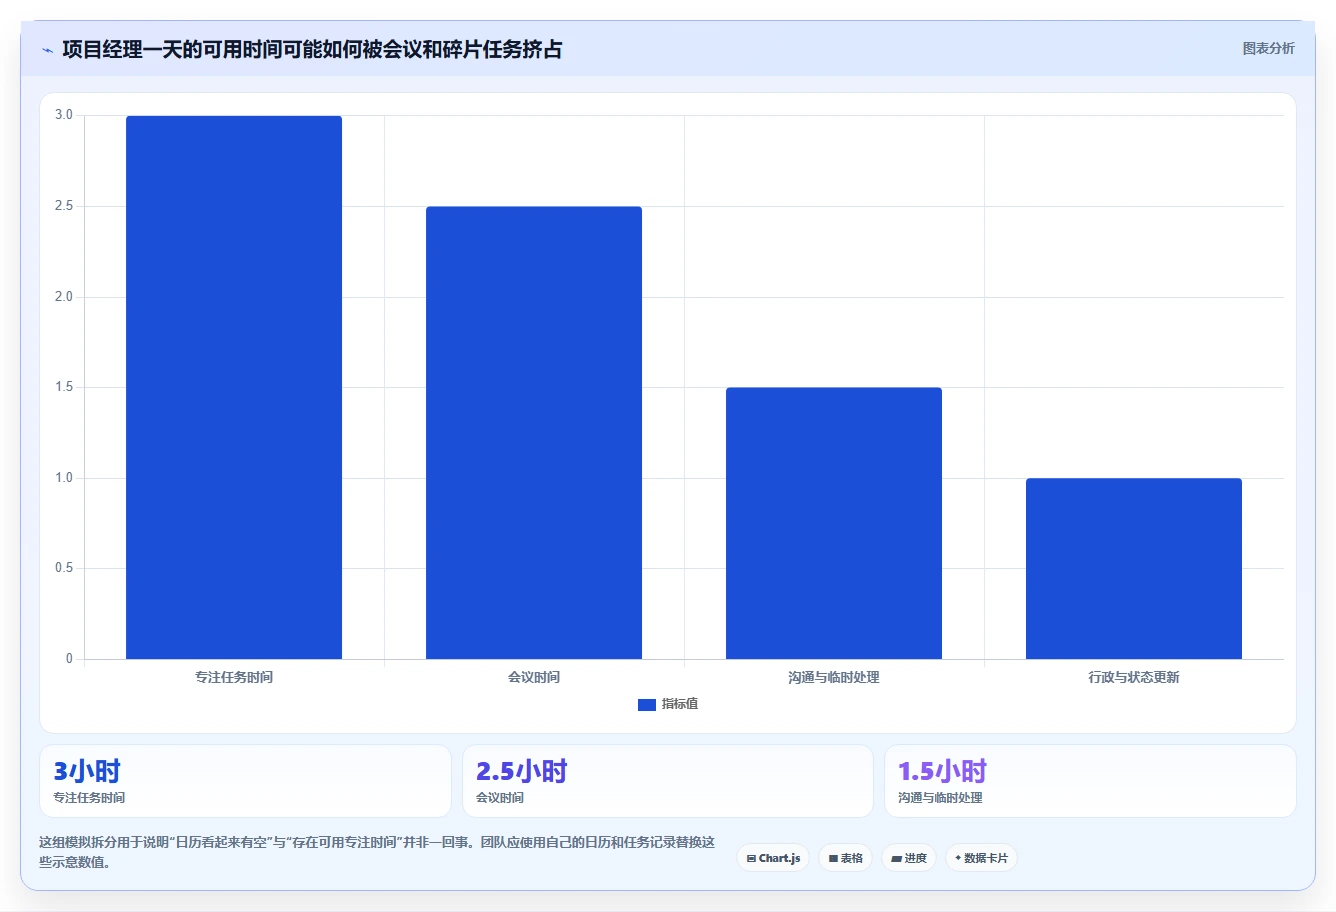Select the 行政与状态更新 bar in the chart

[x=1134, y=568]
